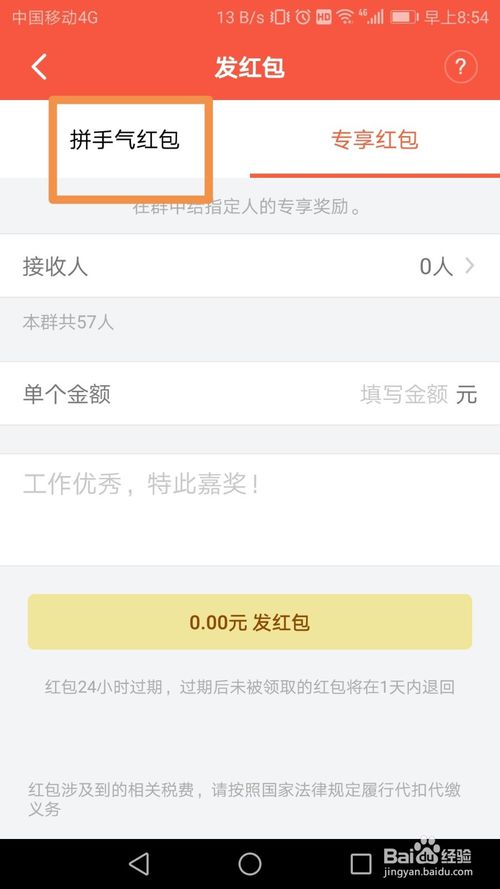Image resolution: width=500 pixels, height=889 pixels.
Task: Tap the 工作优秀，特此嘉奖 message field
Action: 250,509
